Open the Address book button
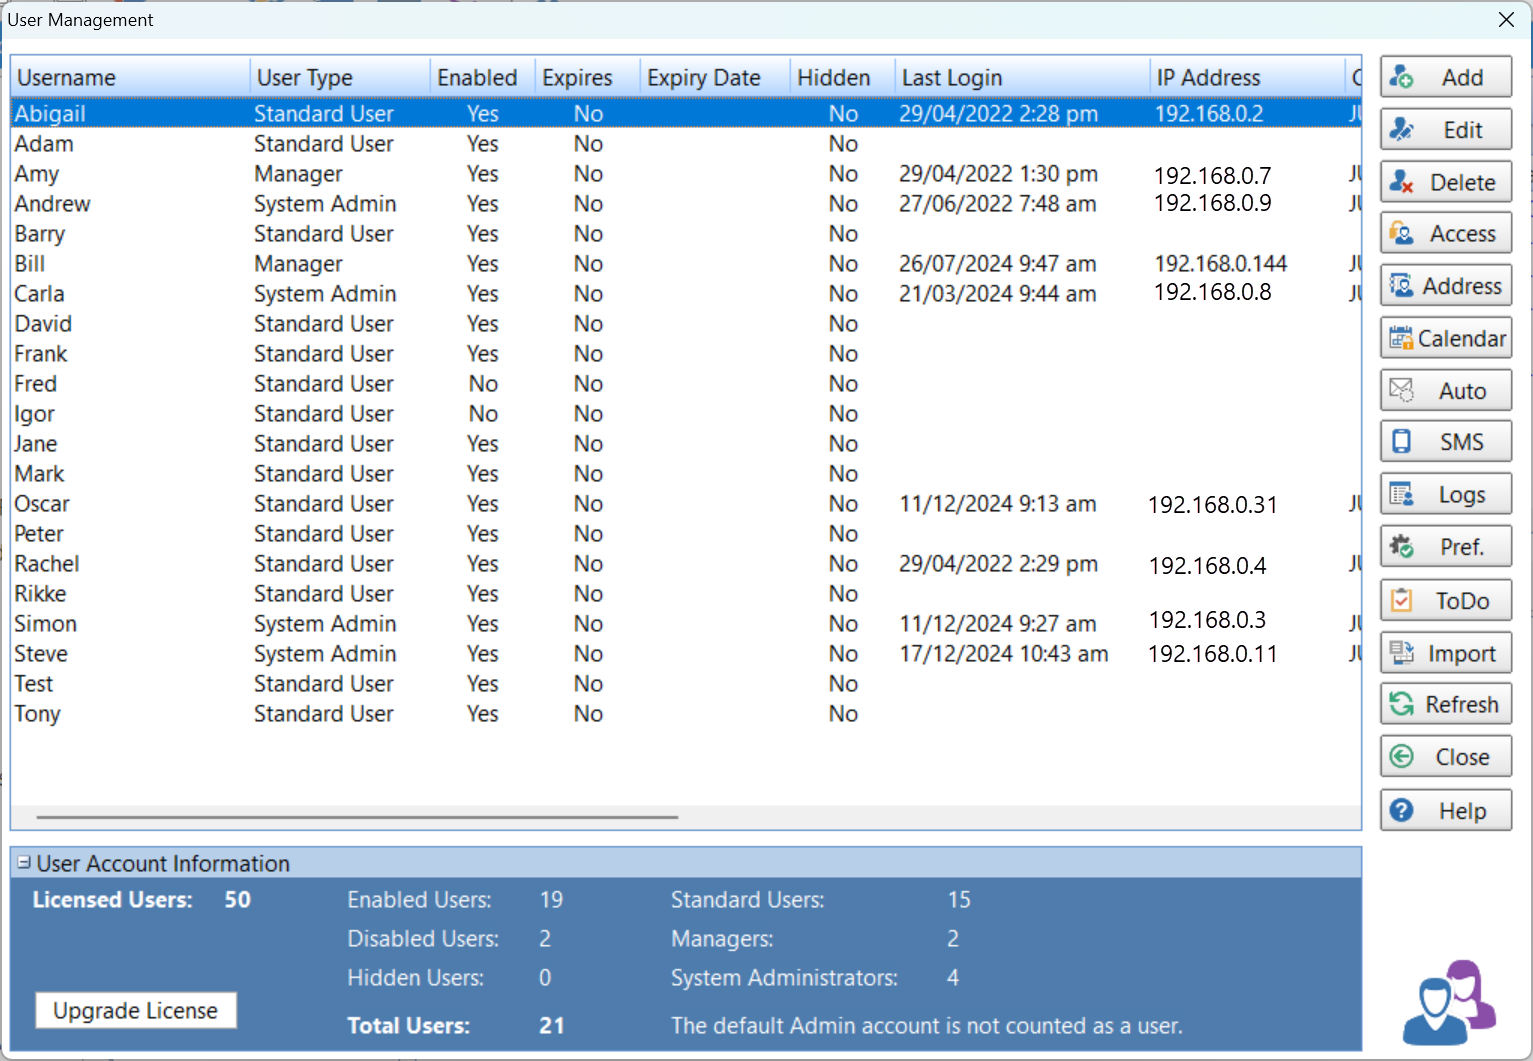Image resolution: width=1533 pixels, height=1061 pixels. click(1446, 286)
